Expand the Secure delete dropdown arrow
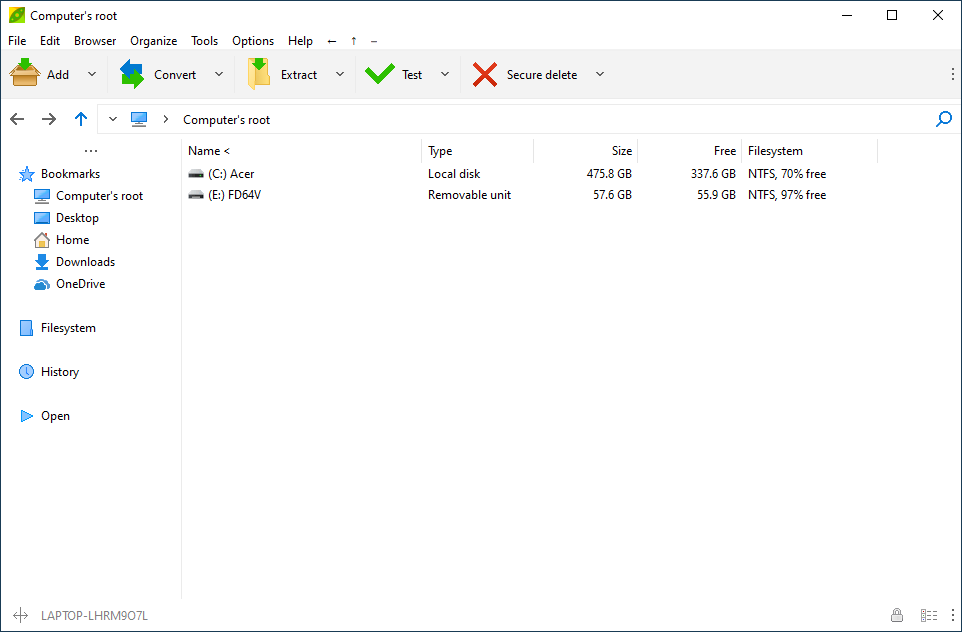Viewport: 962px width, 632px height. 600,74
